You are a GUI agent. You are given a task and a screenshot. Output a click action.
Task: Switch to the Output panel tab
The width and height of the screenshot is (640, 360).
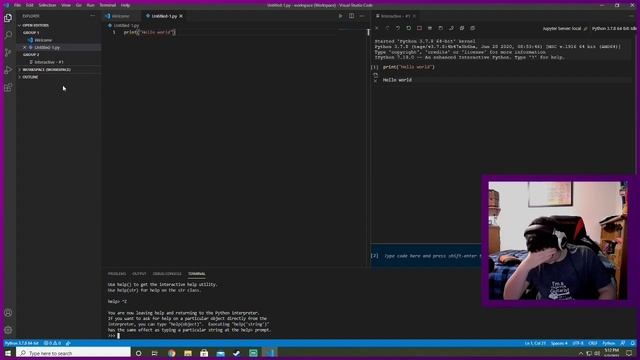point(139,273)
